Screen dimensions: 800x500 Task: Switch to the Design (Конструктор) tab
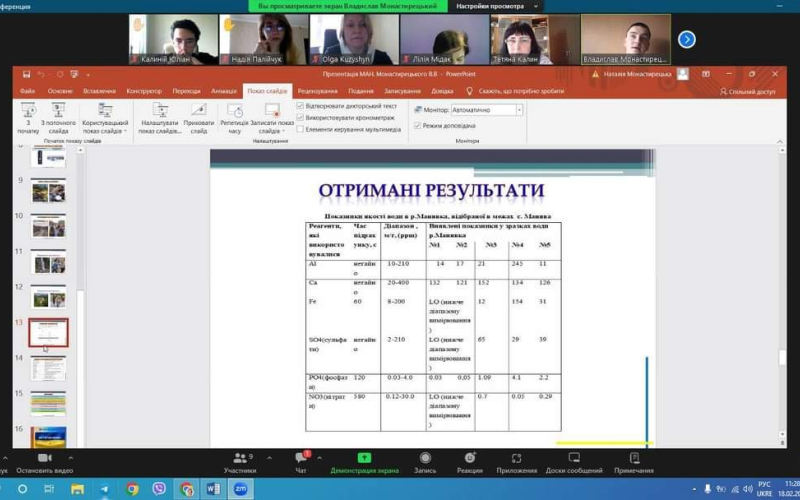144,91
